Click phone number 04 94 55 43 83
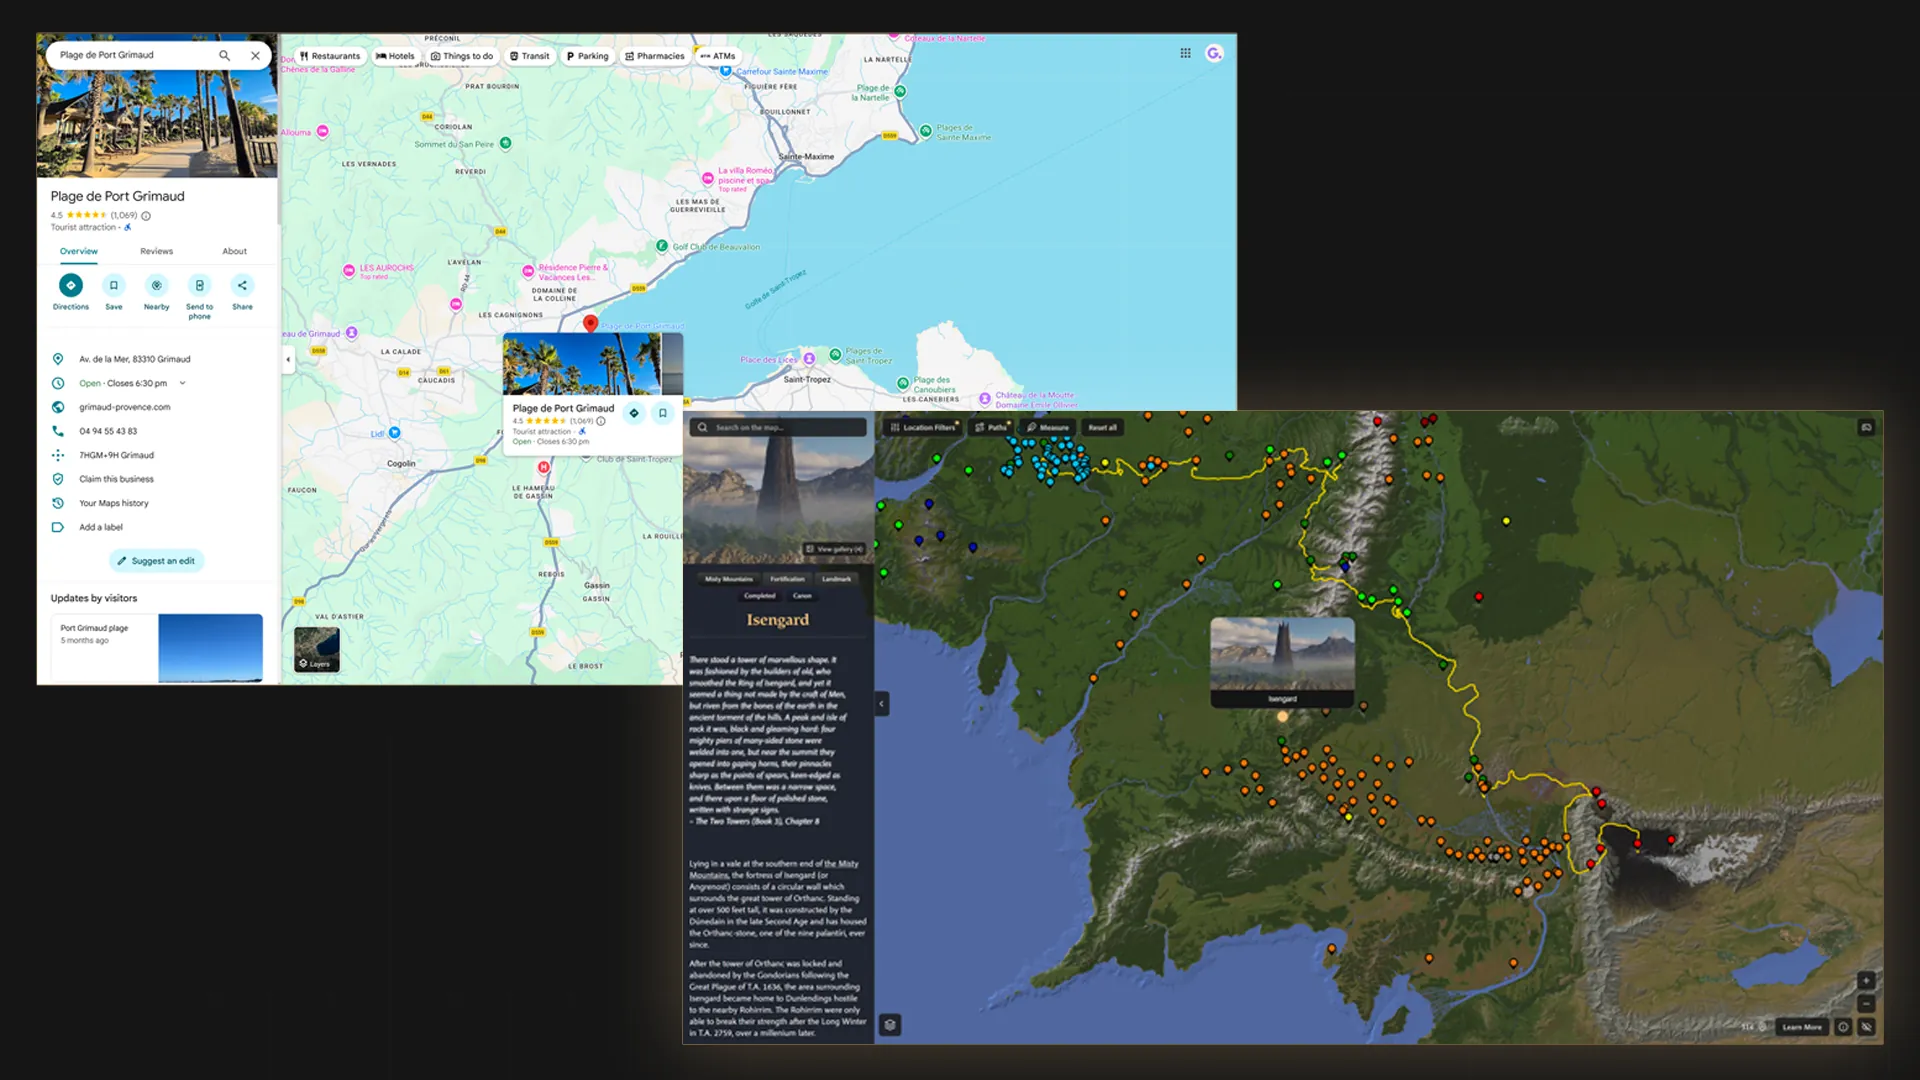The height and width of the screenshot is (1080, 1920). coord(108,431)
